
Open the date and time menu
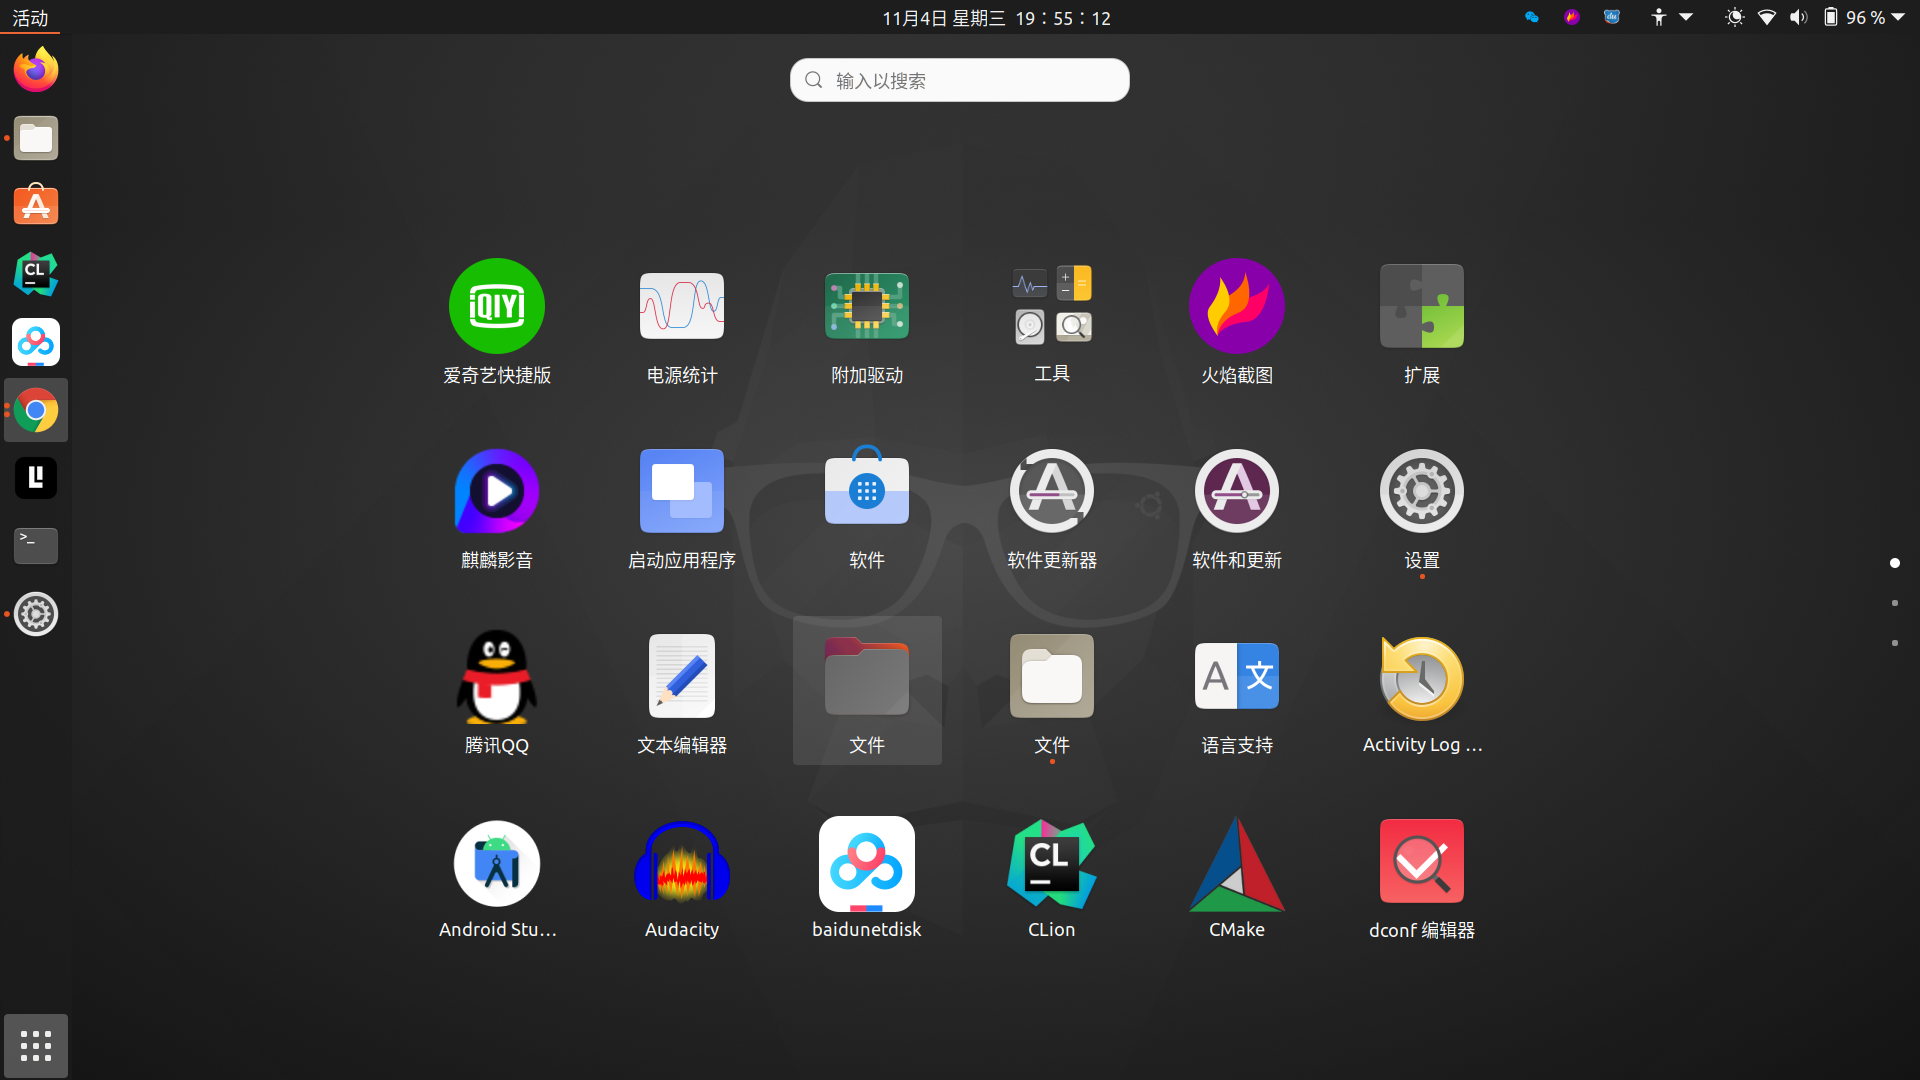[996, 18]
